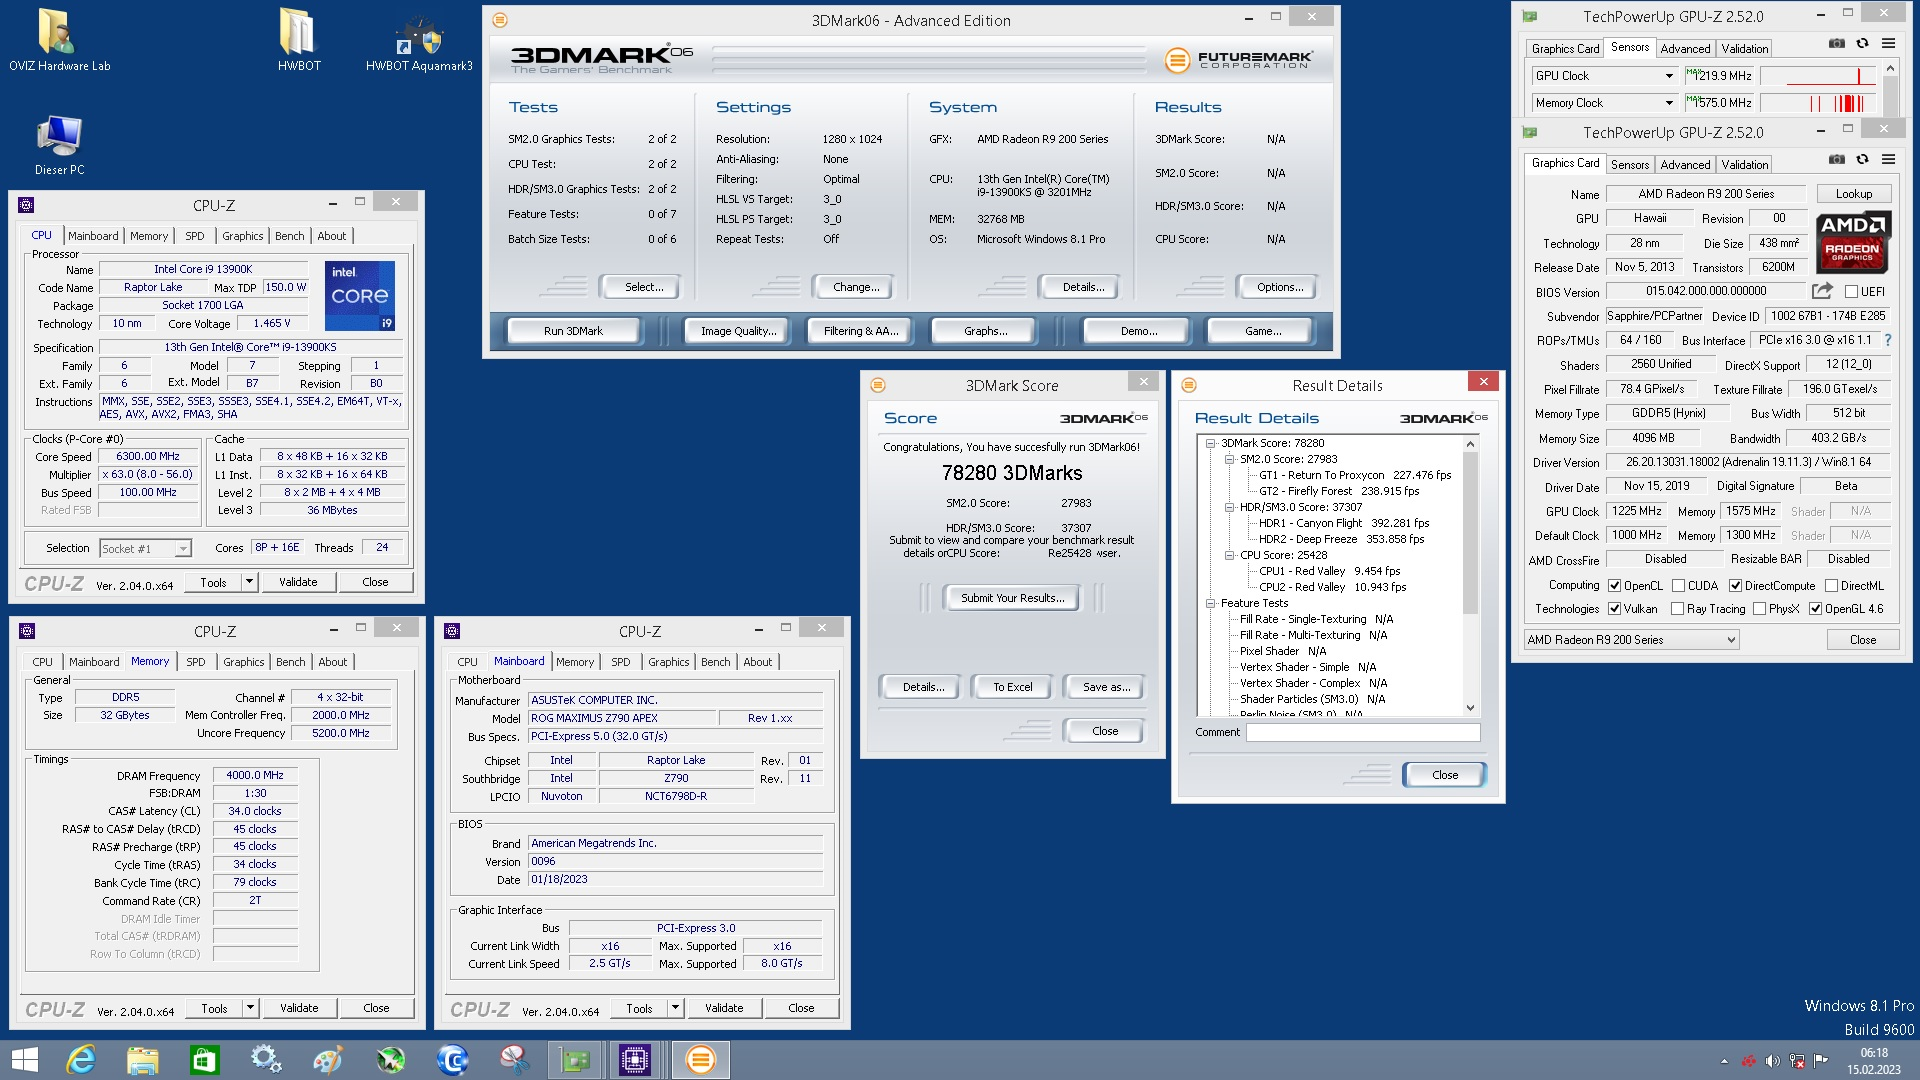Open the Snipping Tool taskbar icon
This screenshot has height=1080, width=1920.
[x=514, y=1060]
